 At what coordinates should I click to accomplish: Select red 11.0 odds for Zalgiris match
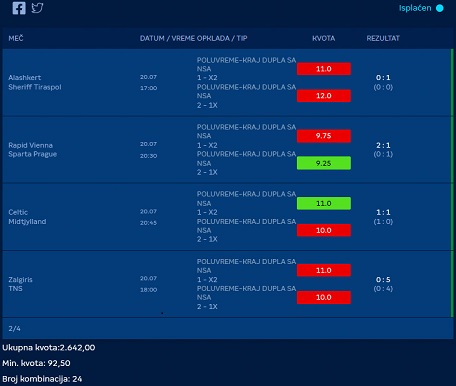324,270
